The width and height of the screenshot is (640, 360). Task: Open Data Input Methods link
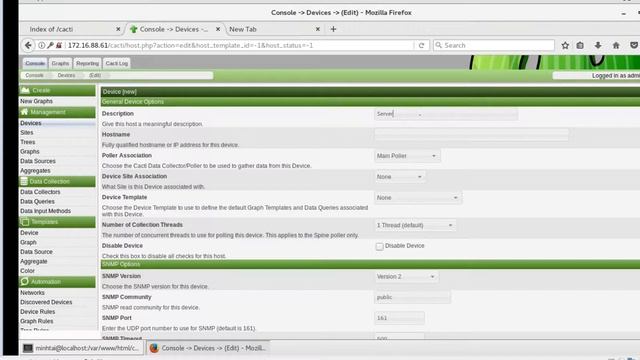45,211
